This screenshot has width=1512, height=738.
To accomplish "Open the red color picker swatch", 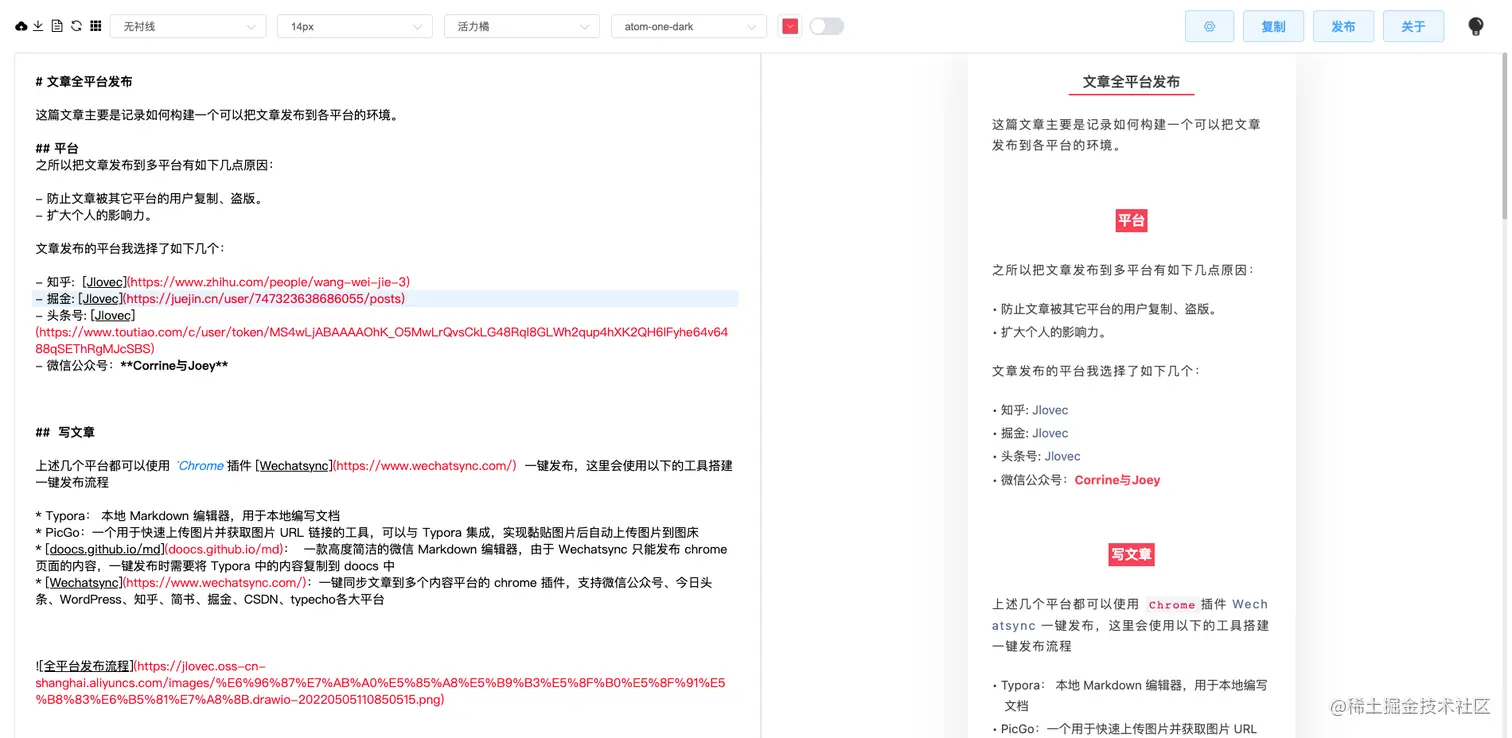I will coord(790,27).
